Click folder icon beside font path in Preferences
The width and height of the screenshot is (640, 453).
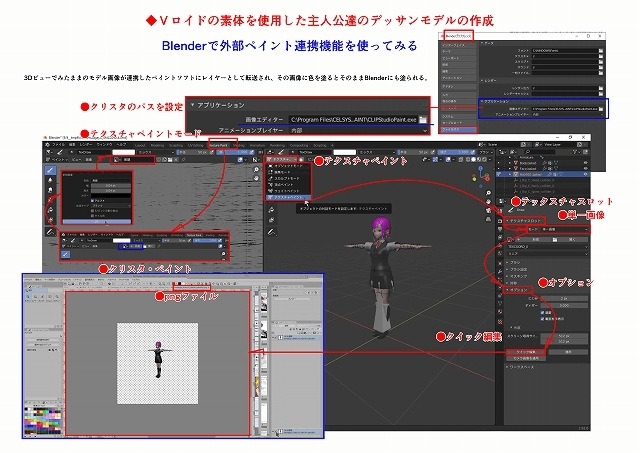pyautogui.click(x=601, y=51)
